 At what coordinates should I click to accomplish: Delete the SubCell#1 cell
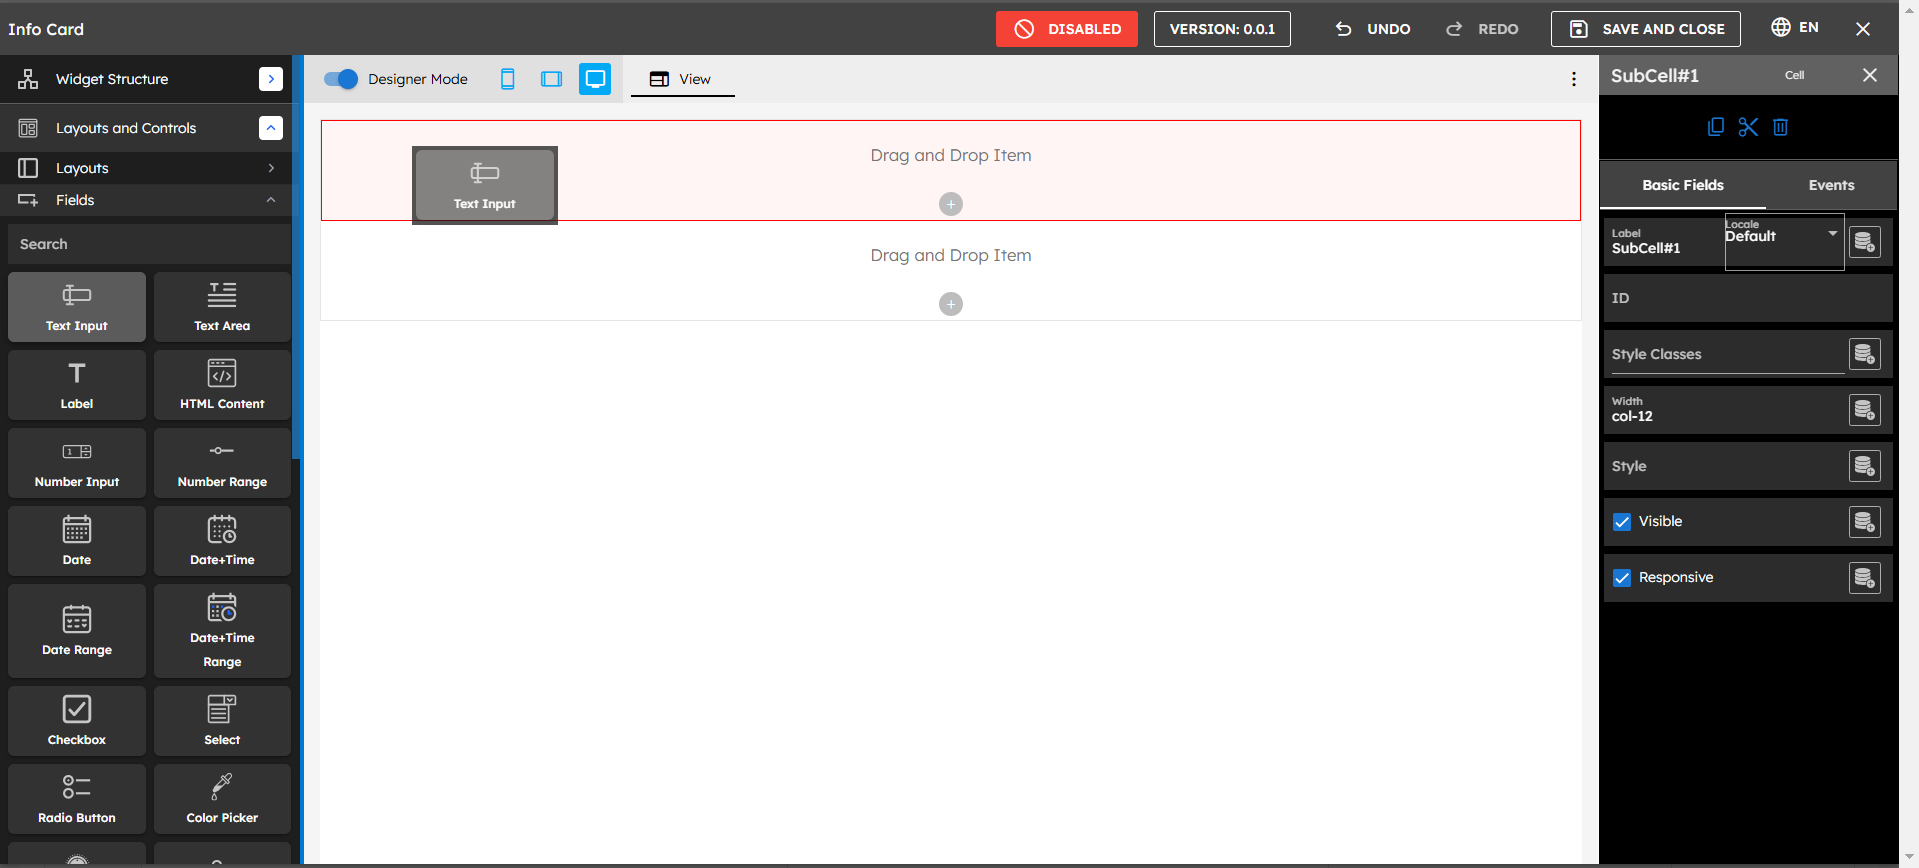pos(1781,127)
